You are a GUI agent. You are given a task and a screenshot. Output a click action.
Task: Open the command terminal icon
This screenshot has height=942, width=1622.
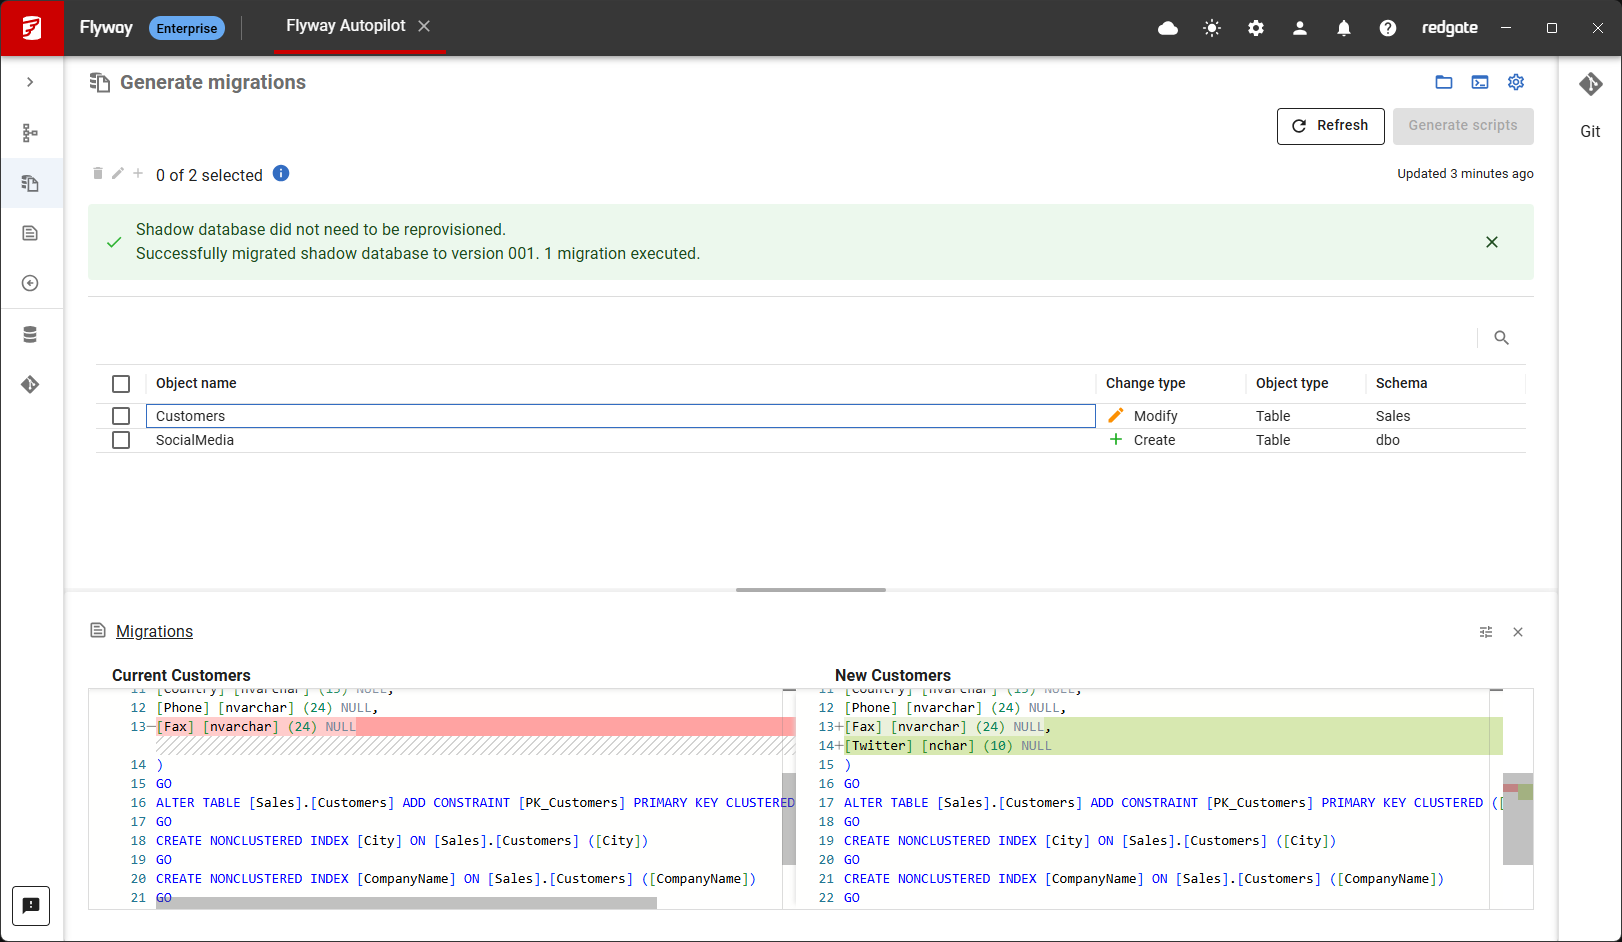click(x=1480, y=82)
